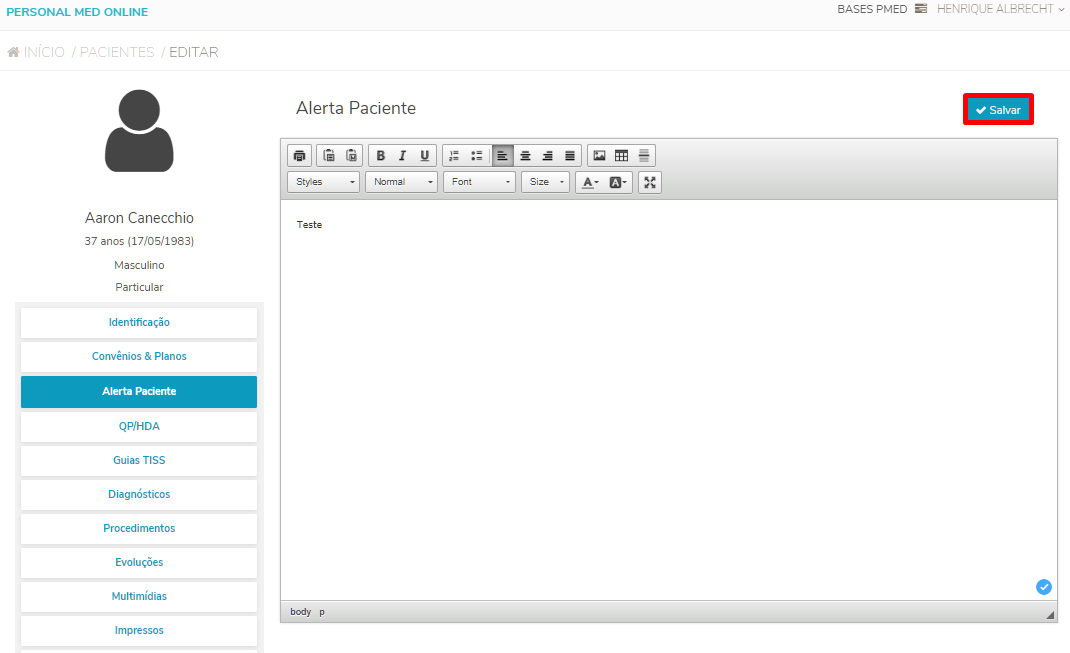Open the Guias TISS section

tap(139, 461)
